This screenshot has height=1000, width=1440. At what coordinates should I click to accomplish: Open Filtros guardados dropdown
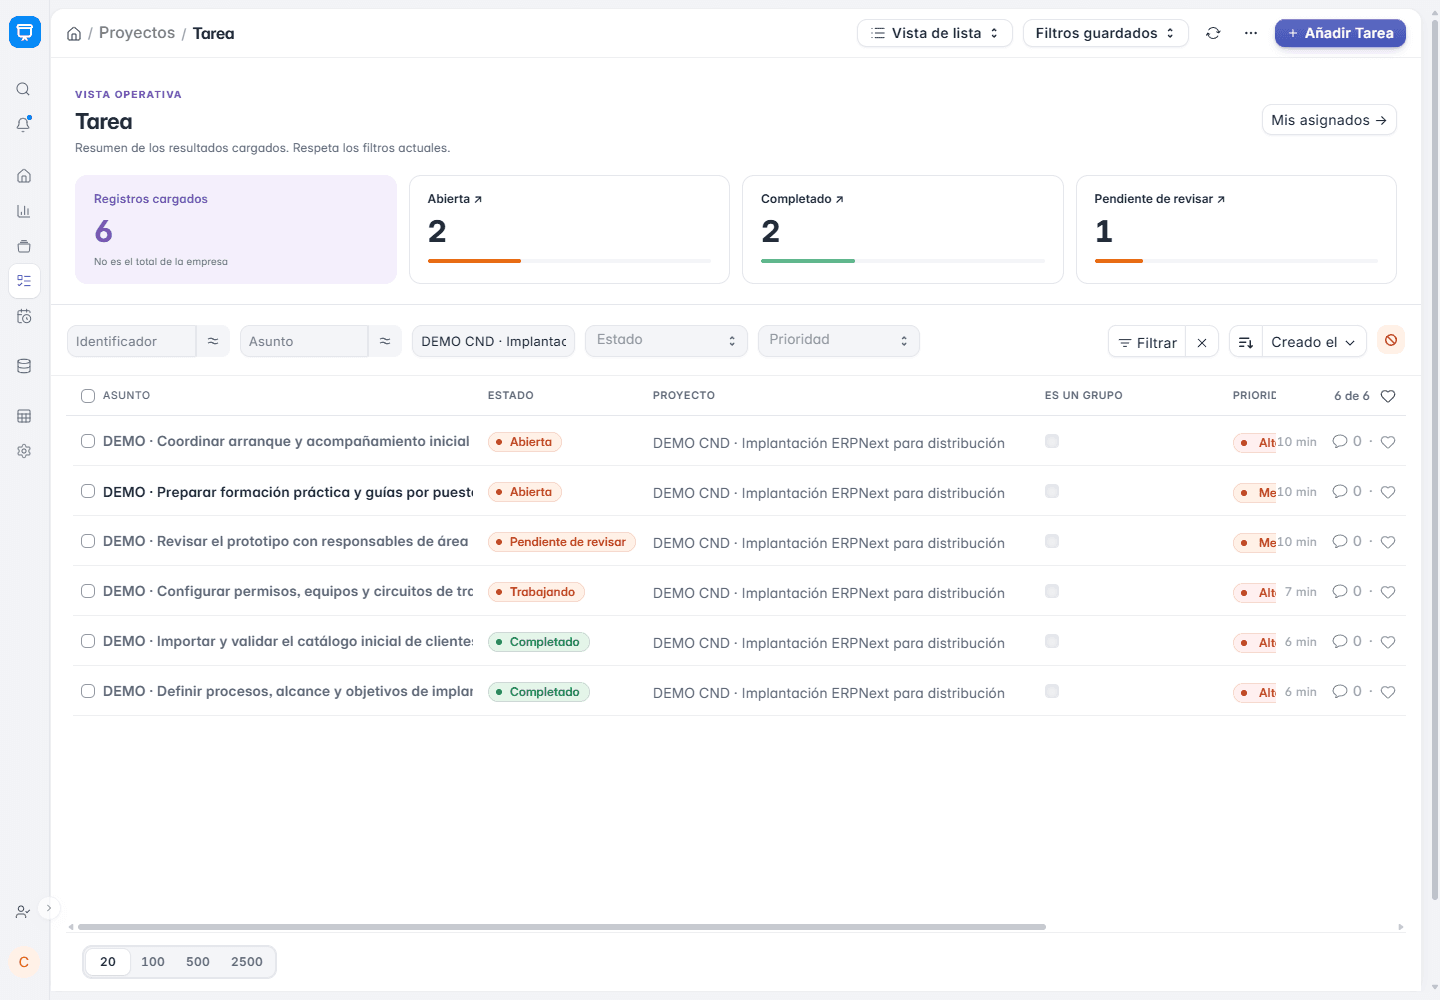pyautogui.click(x=1105, y=33)
